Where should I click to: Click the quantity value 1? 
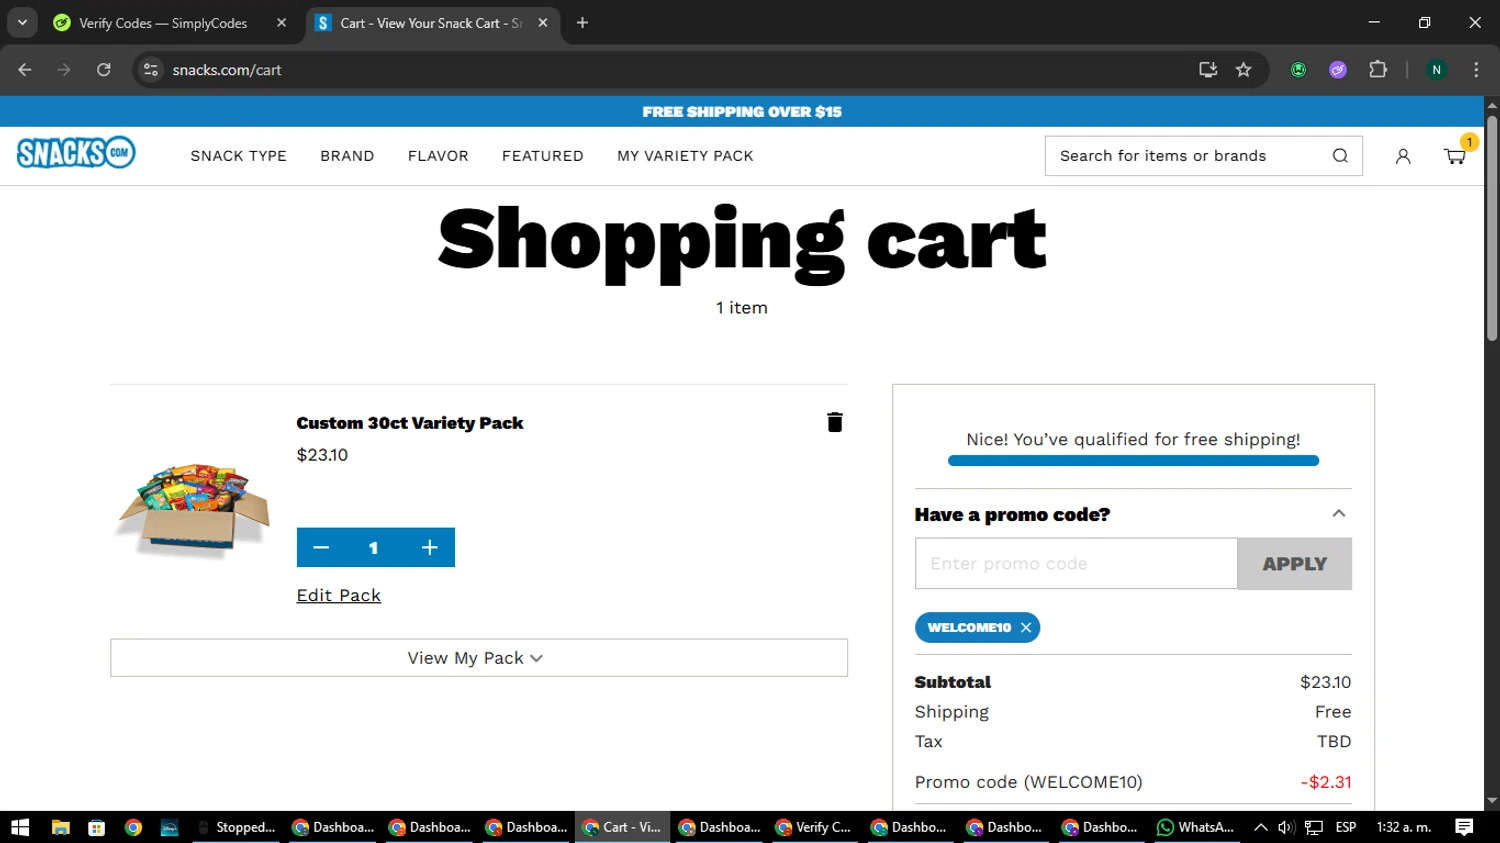(x=373, y=548)
